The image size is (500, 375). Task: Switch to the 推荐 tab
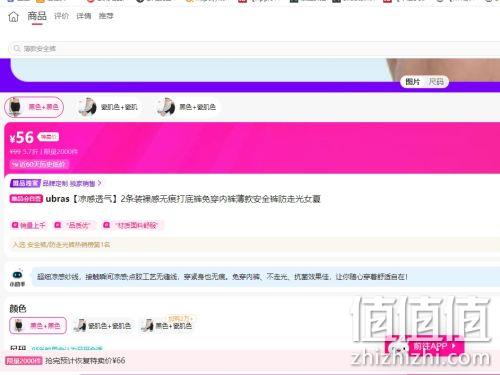click(x=106, y=16)
